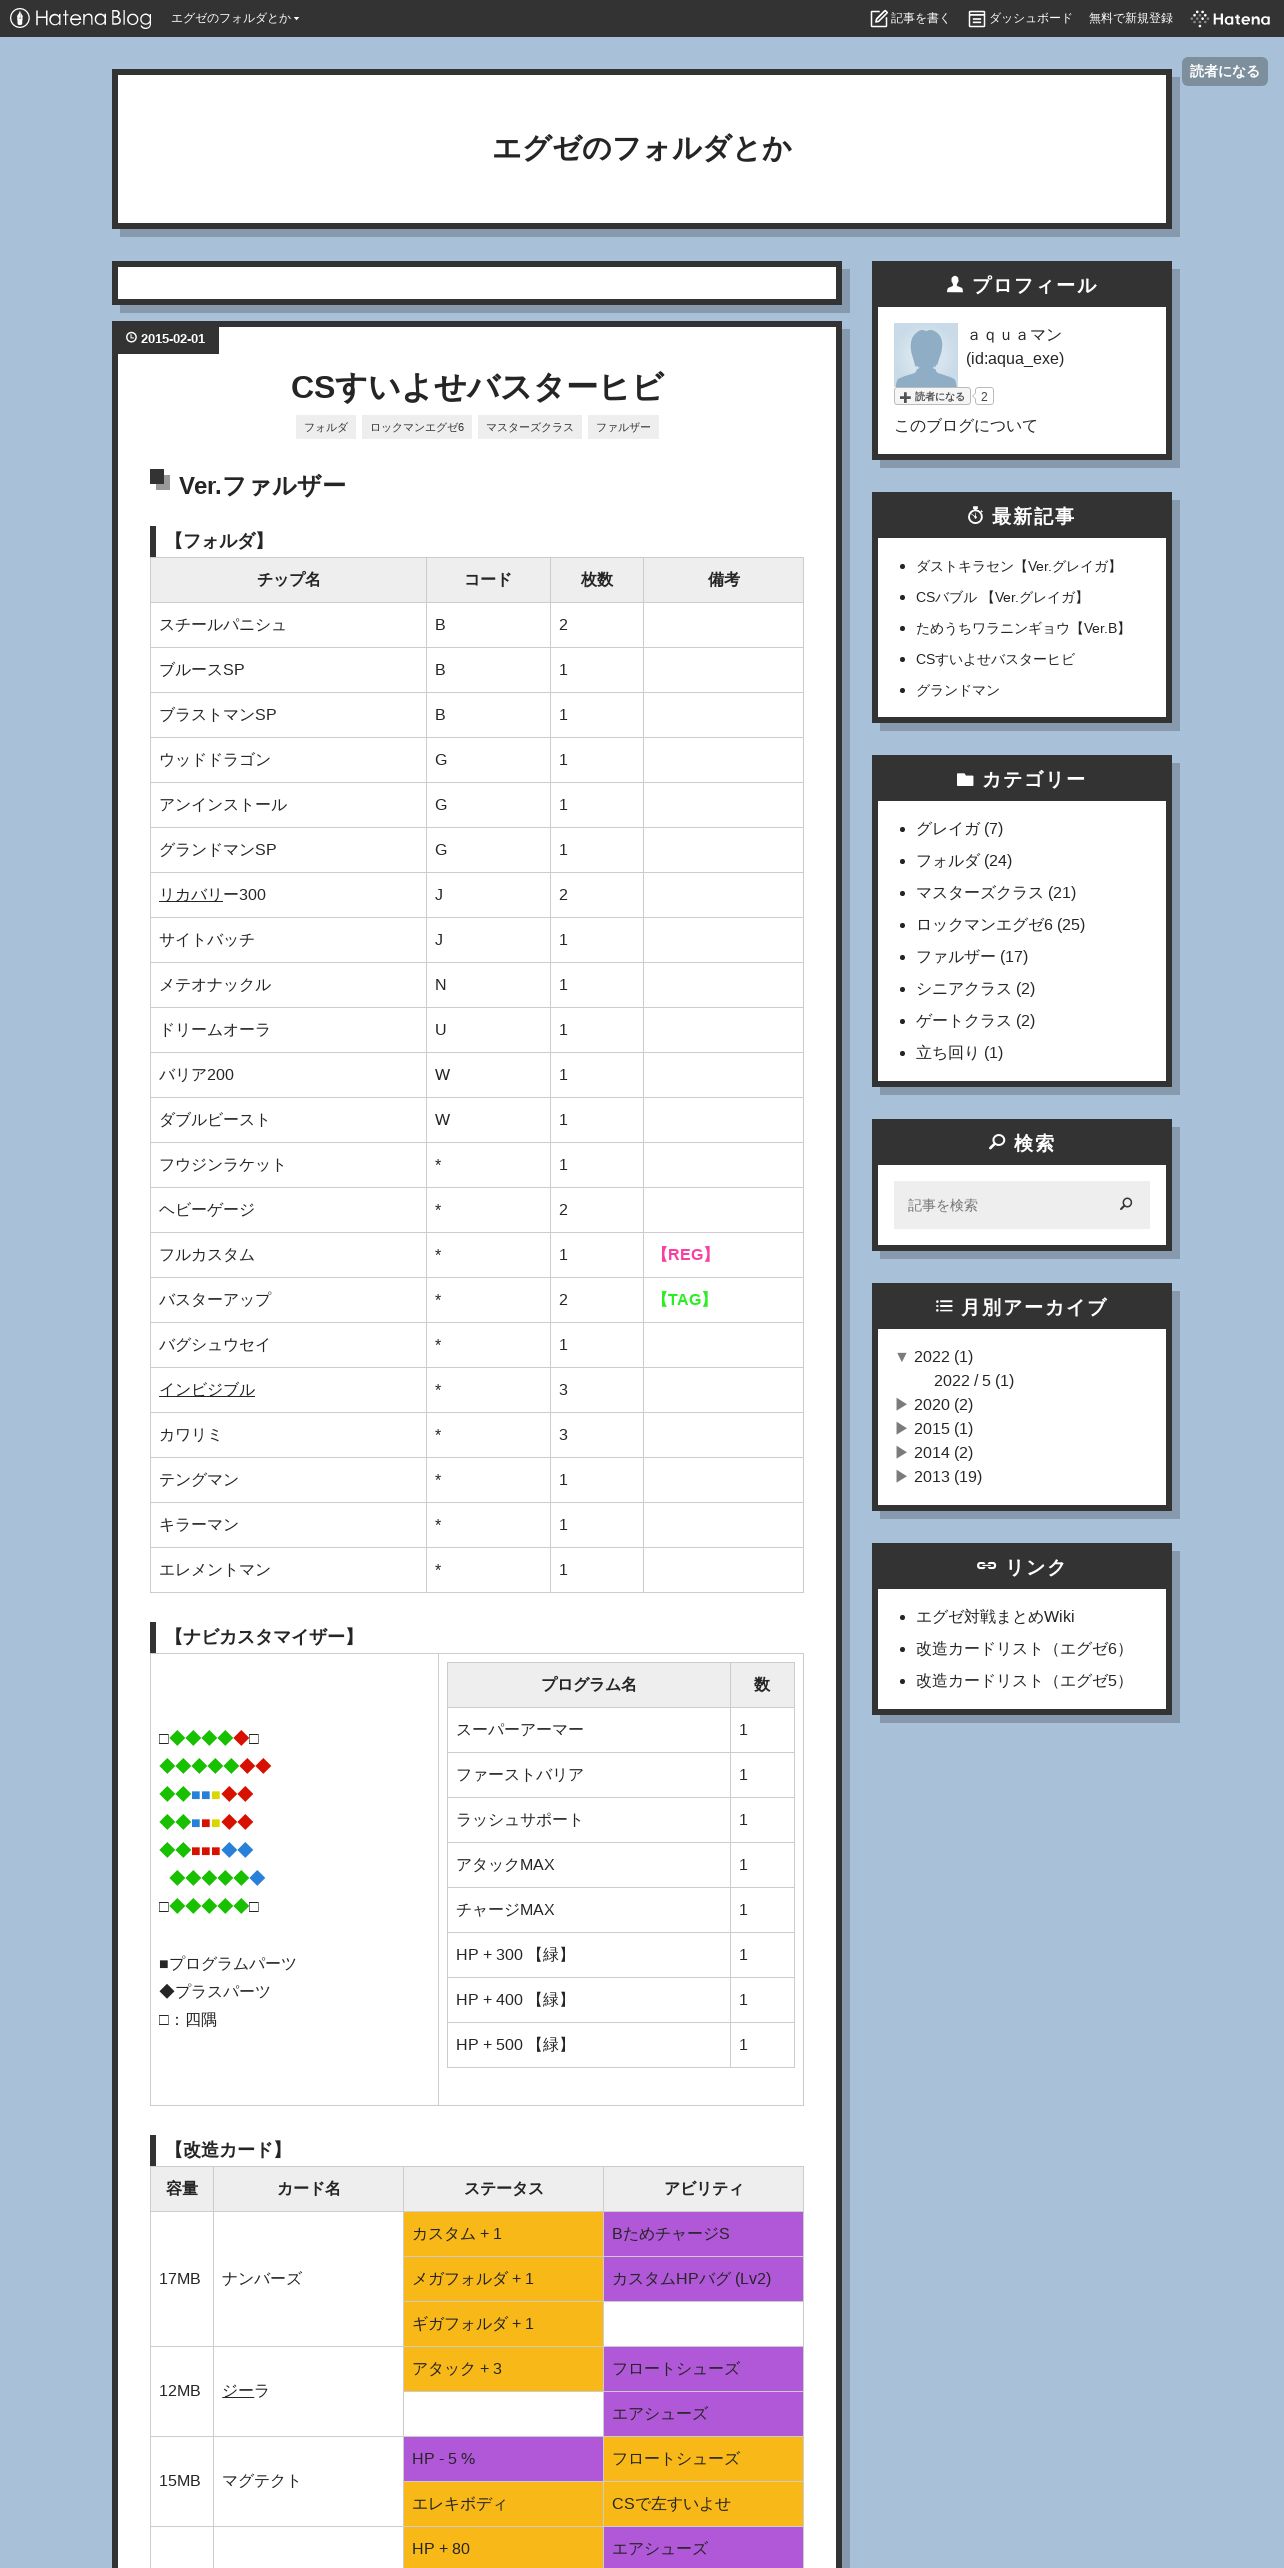Open category 立ち回り (1)

pyautogui.click(x=959, y=1053)
